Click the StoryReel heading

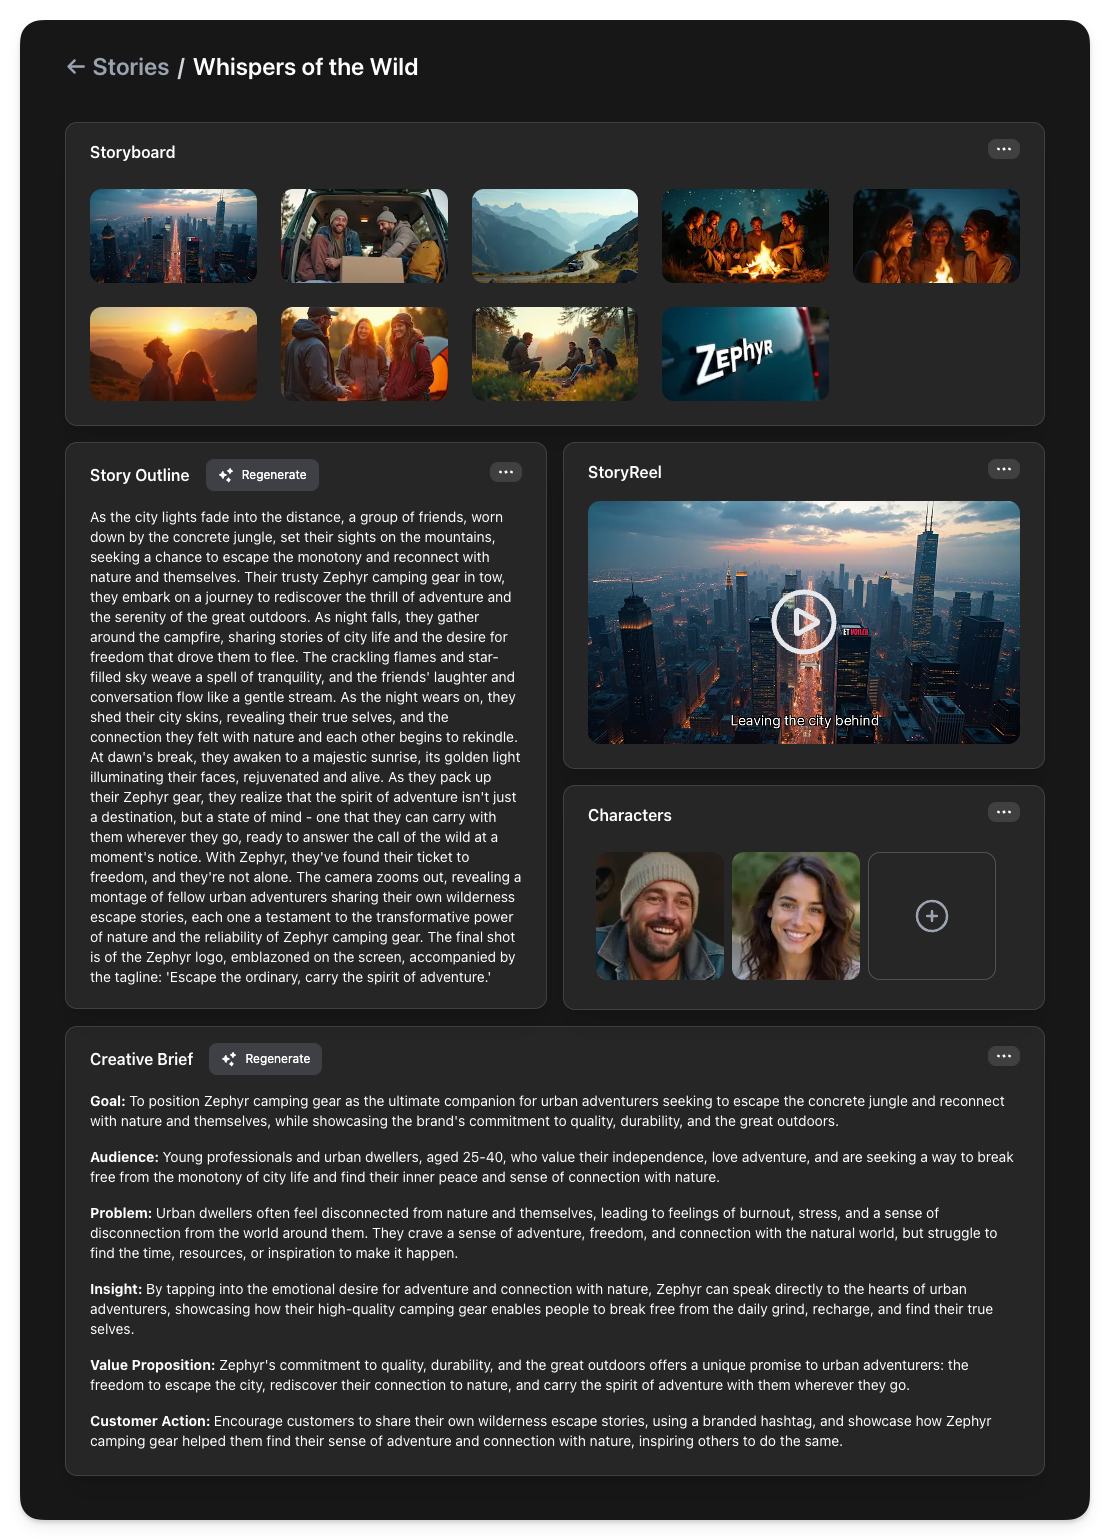point(625,472)
